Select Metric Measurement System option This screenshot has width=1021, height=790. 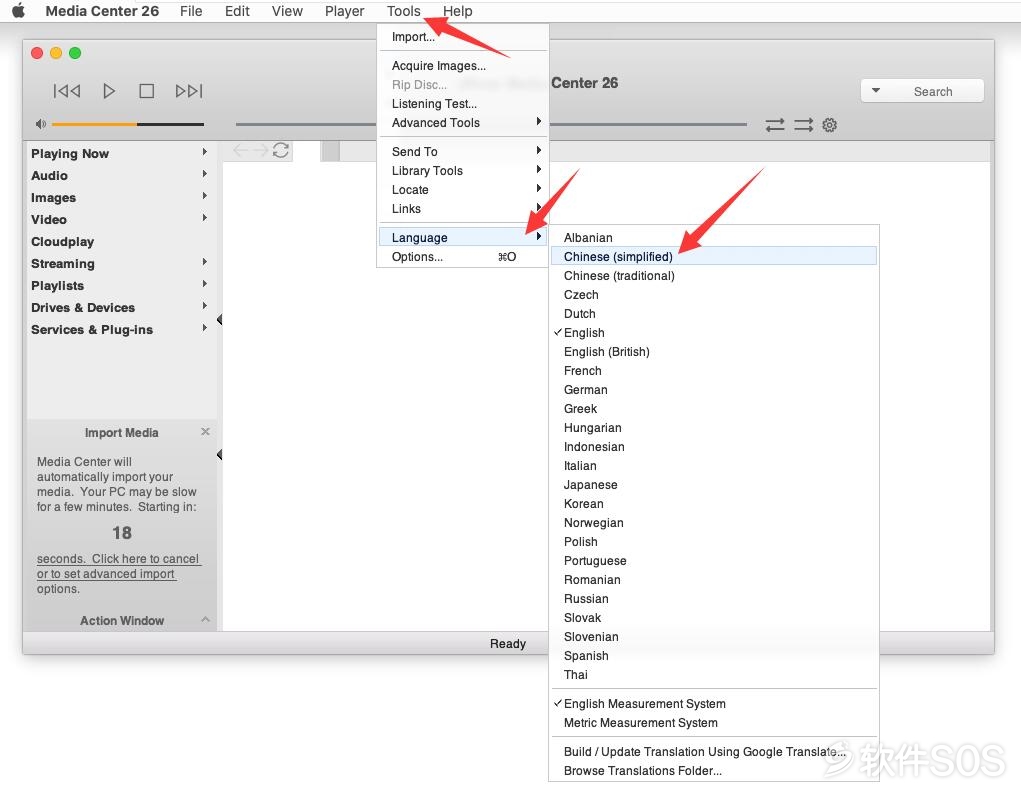tap(714, 723)
